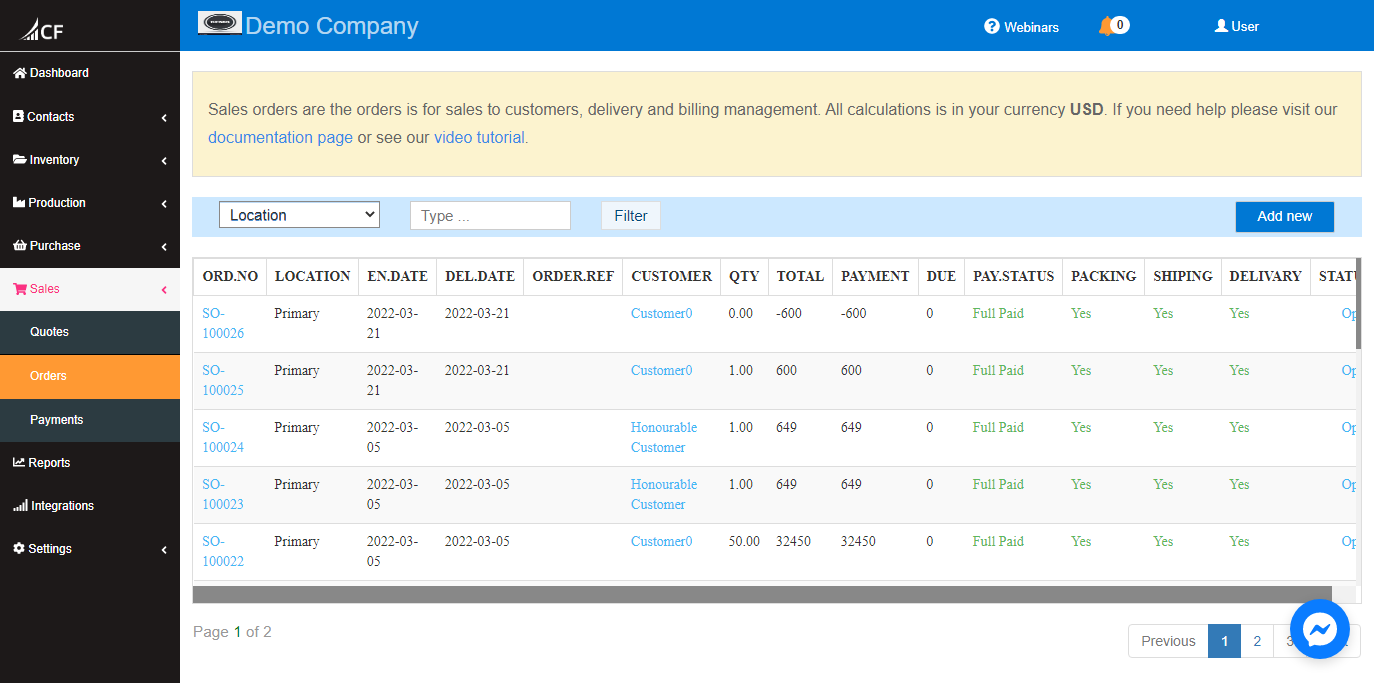Open the Messenger chat bubble
This screenshot has width=1374, height=683.
click(1319, 629)
